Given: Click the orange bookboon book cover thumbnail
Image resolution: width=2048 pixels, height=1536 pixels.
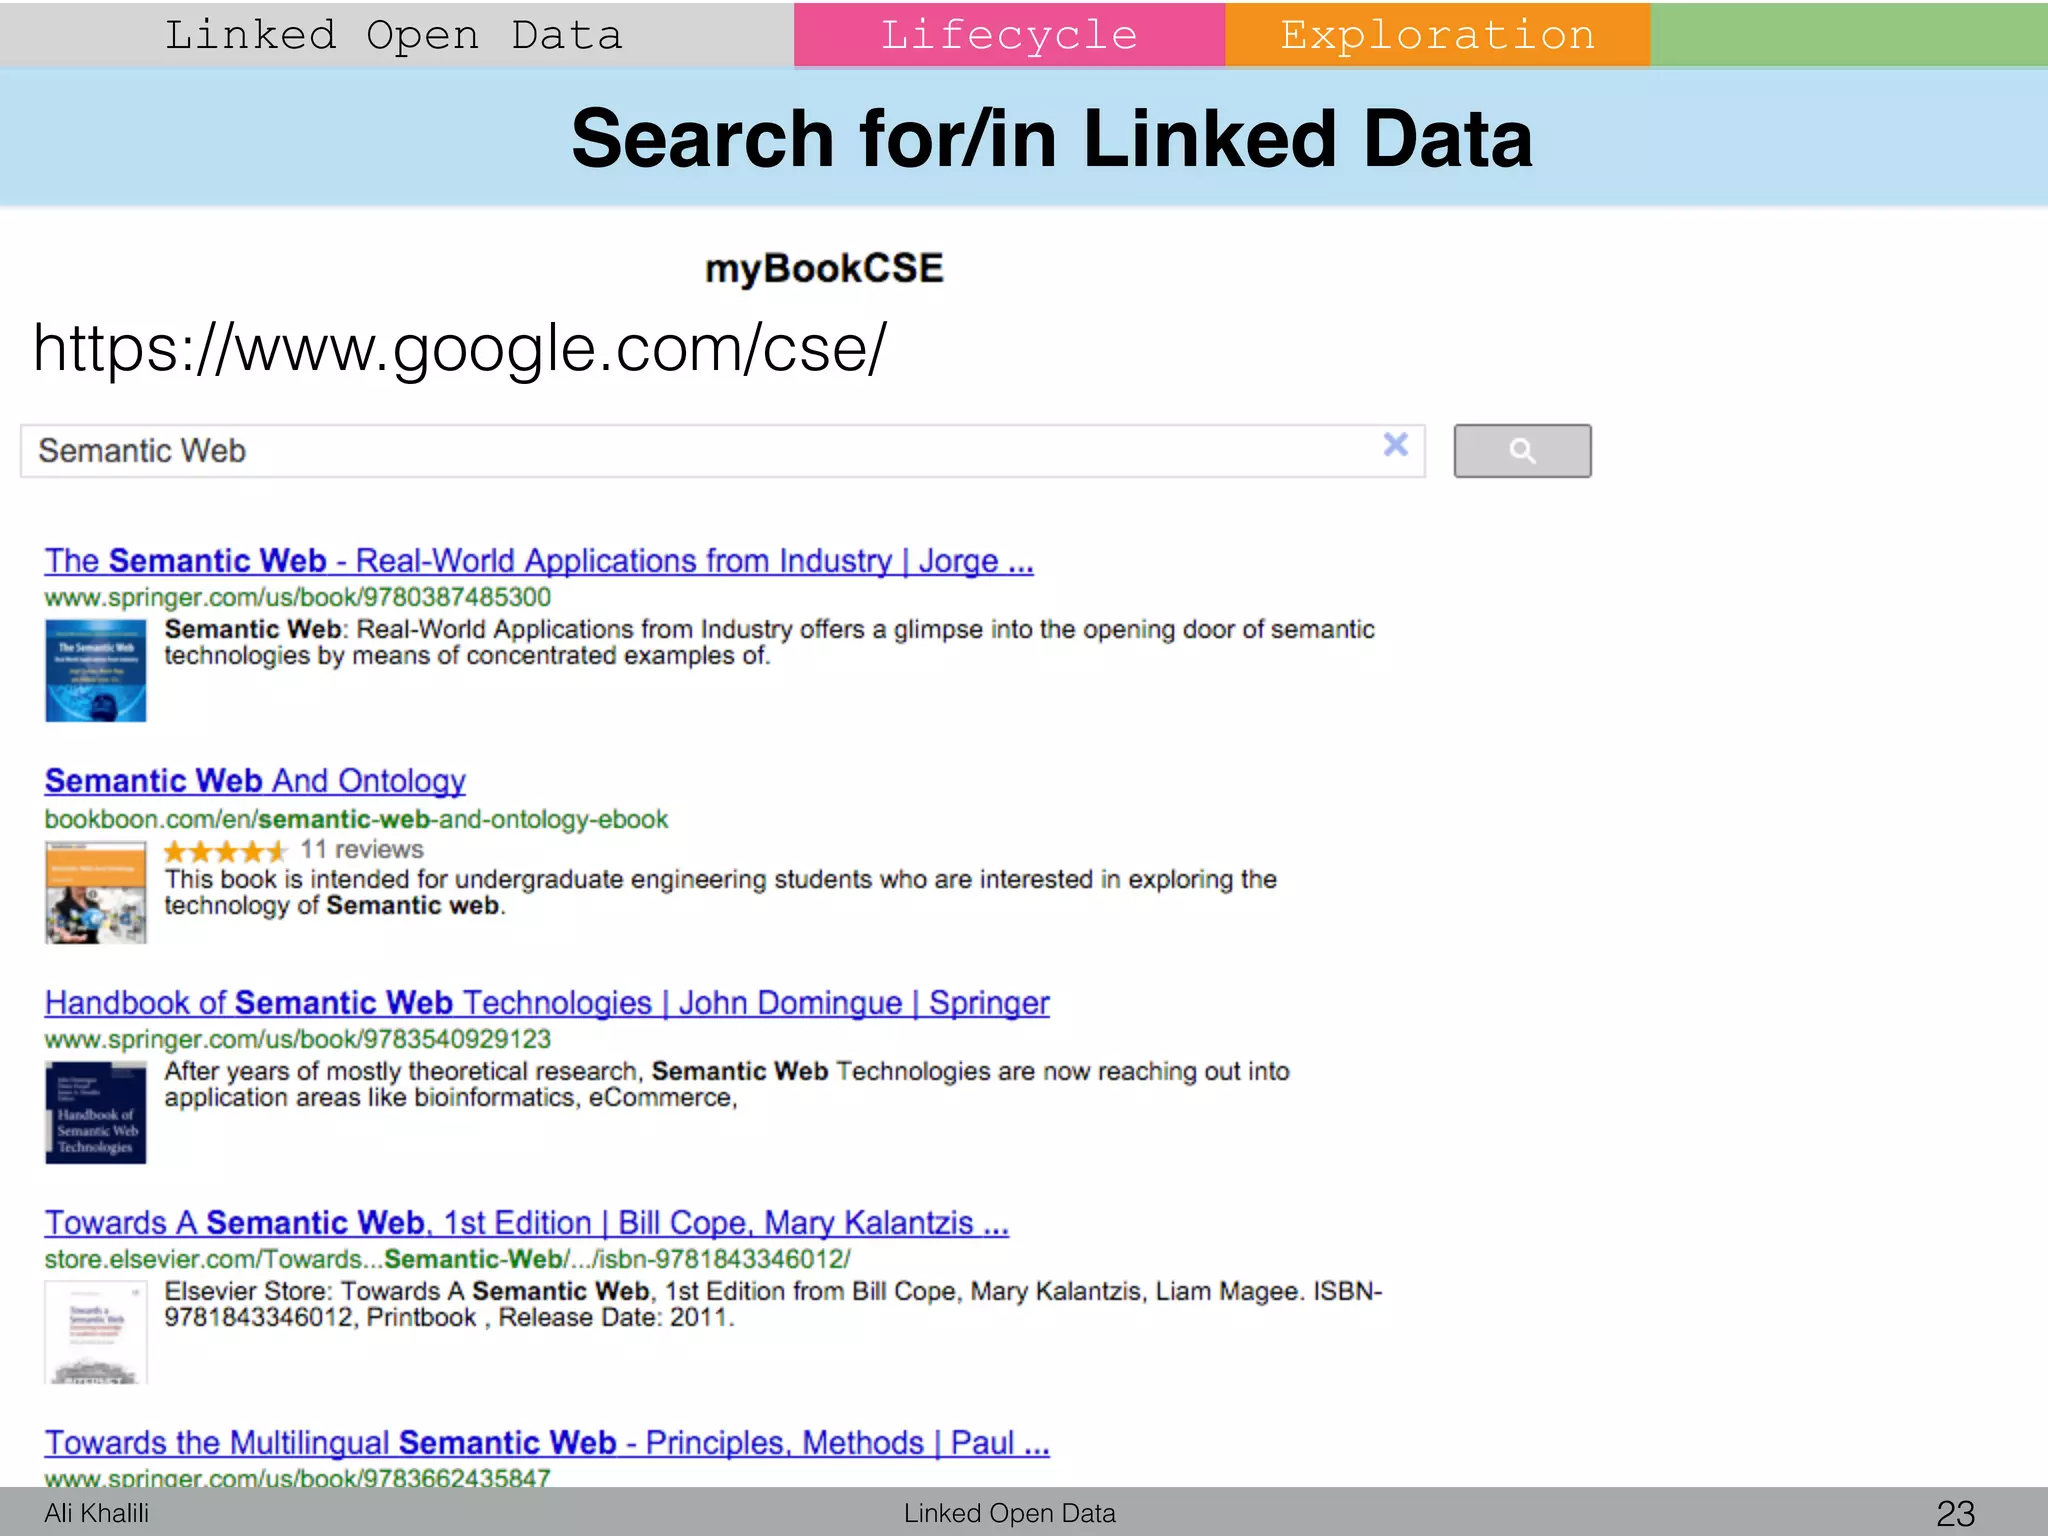Looking at the screenshot, I should coord(96,893).
